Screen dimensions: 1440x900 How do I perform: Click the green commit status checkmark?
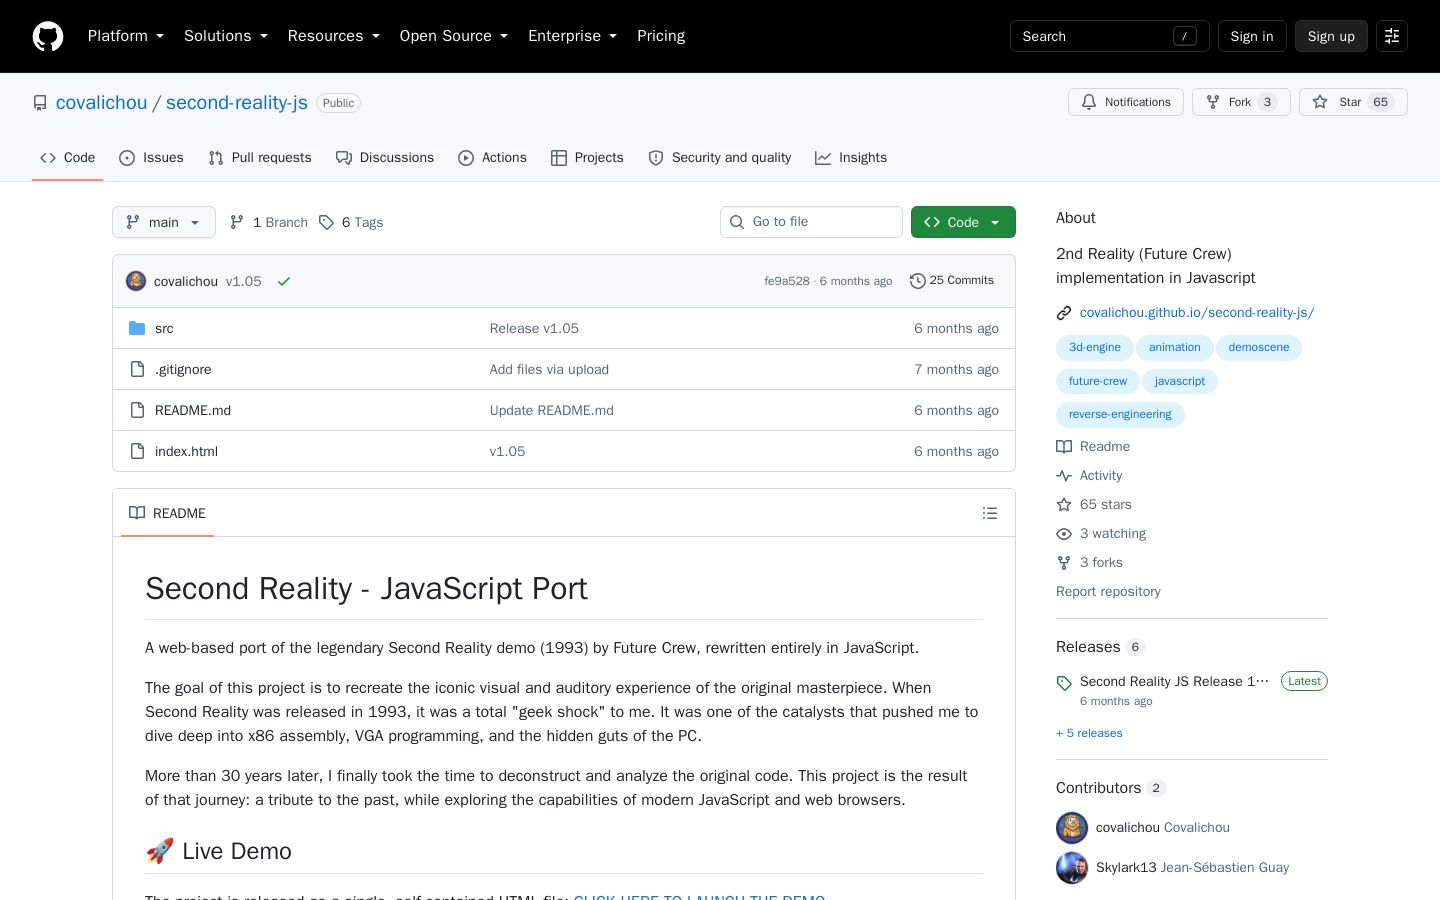pos(284,281)
